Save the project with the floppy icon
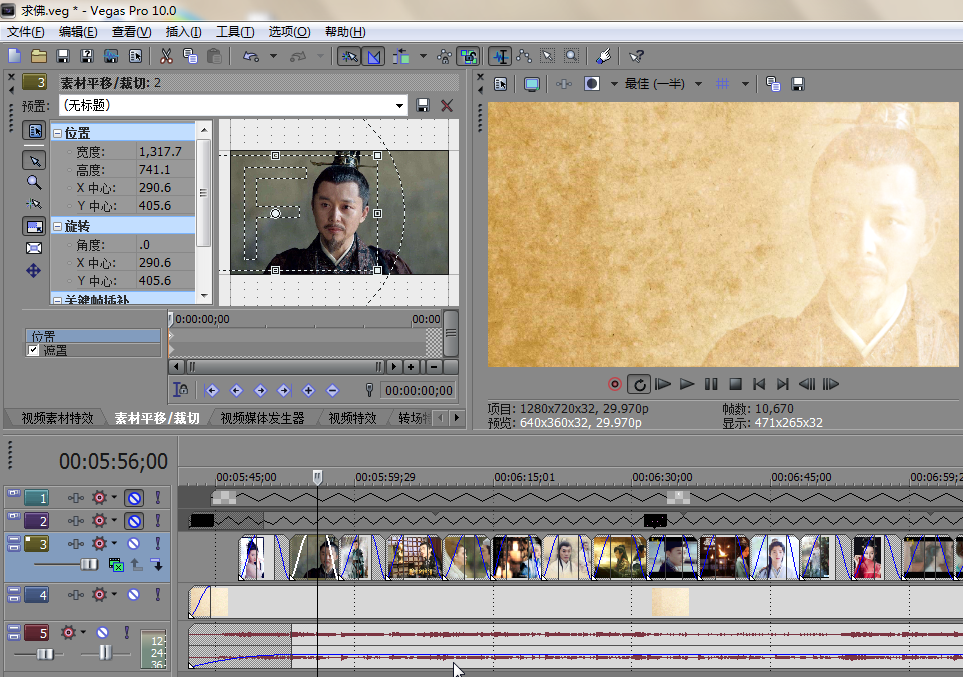Screen dimensions: 963x677 pyautogui.click(x=63, y=57)
